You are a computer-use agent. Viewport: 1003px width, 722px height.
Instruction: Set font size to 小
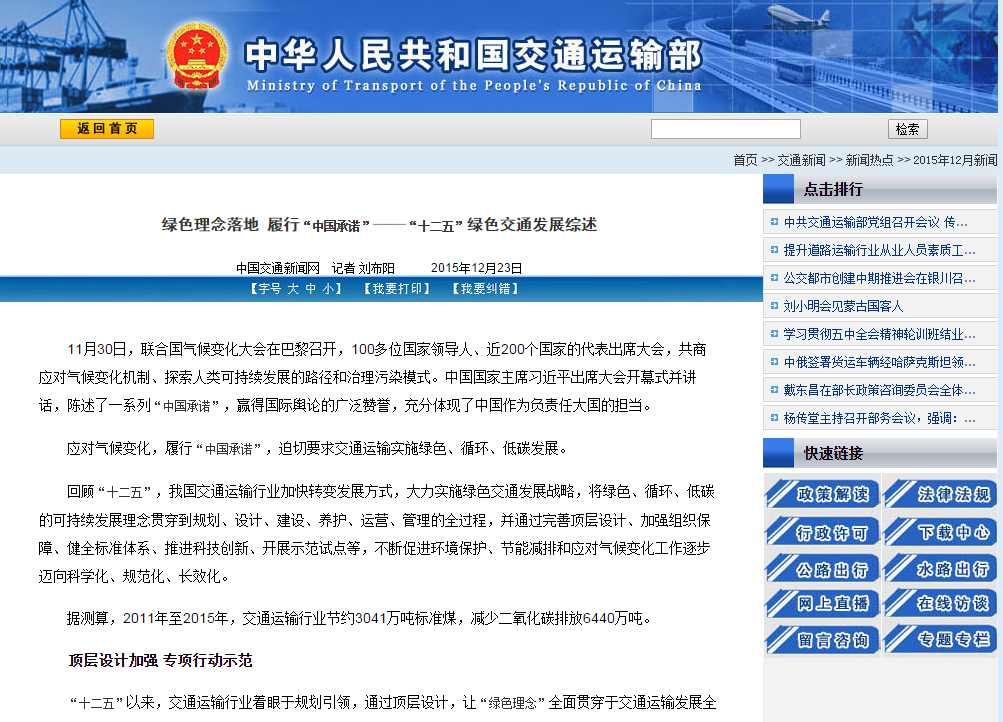point(328,288)
